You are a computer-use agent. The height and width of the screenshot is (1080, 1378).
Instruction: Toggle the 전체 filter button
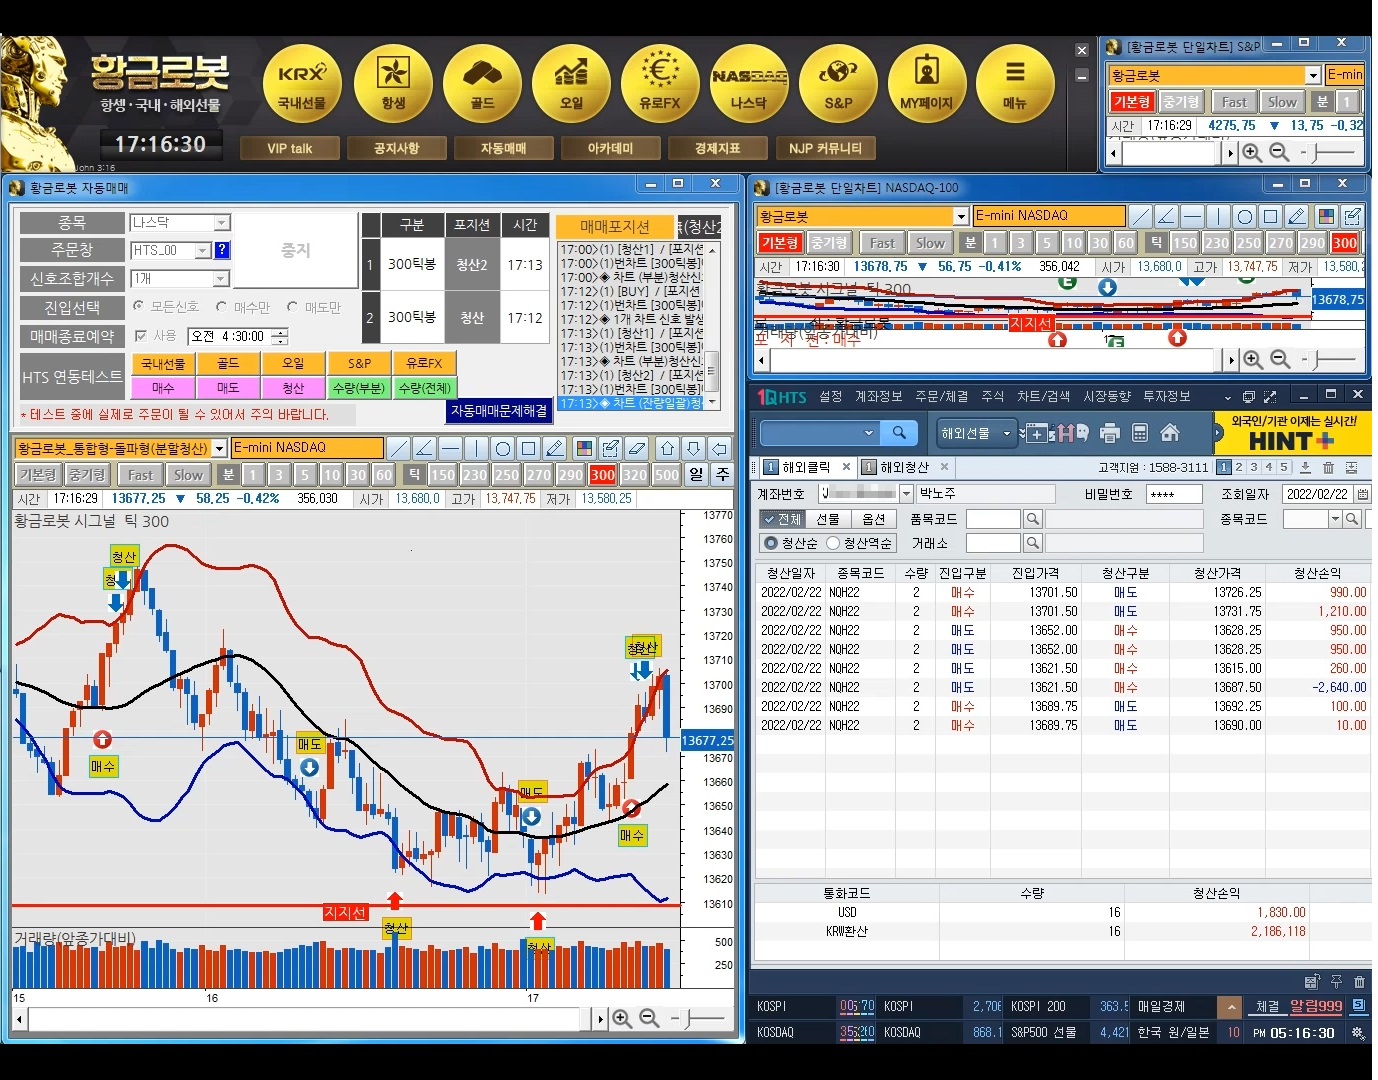point(781,519)
